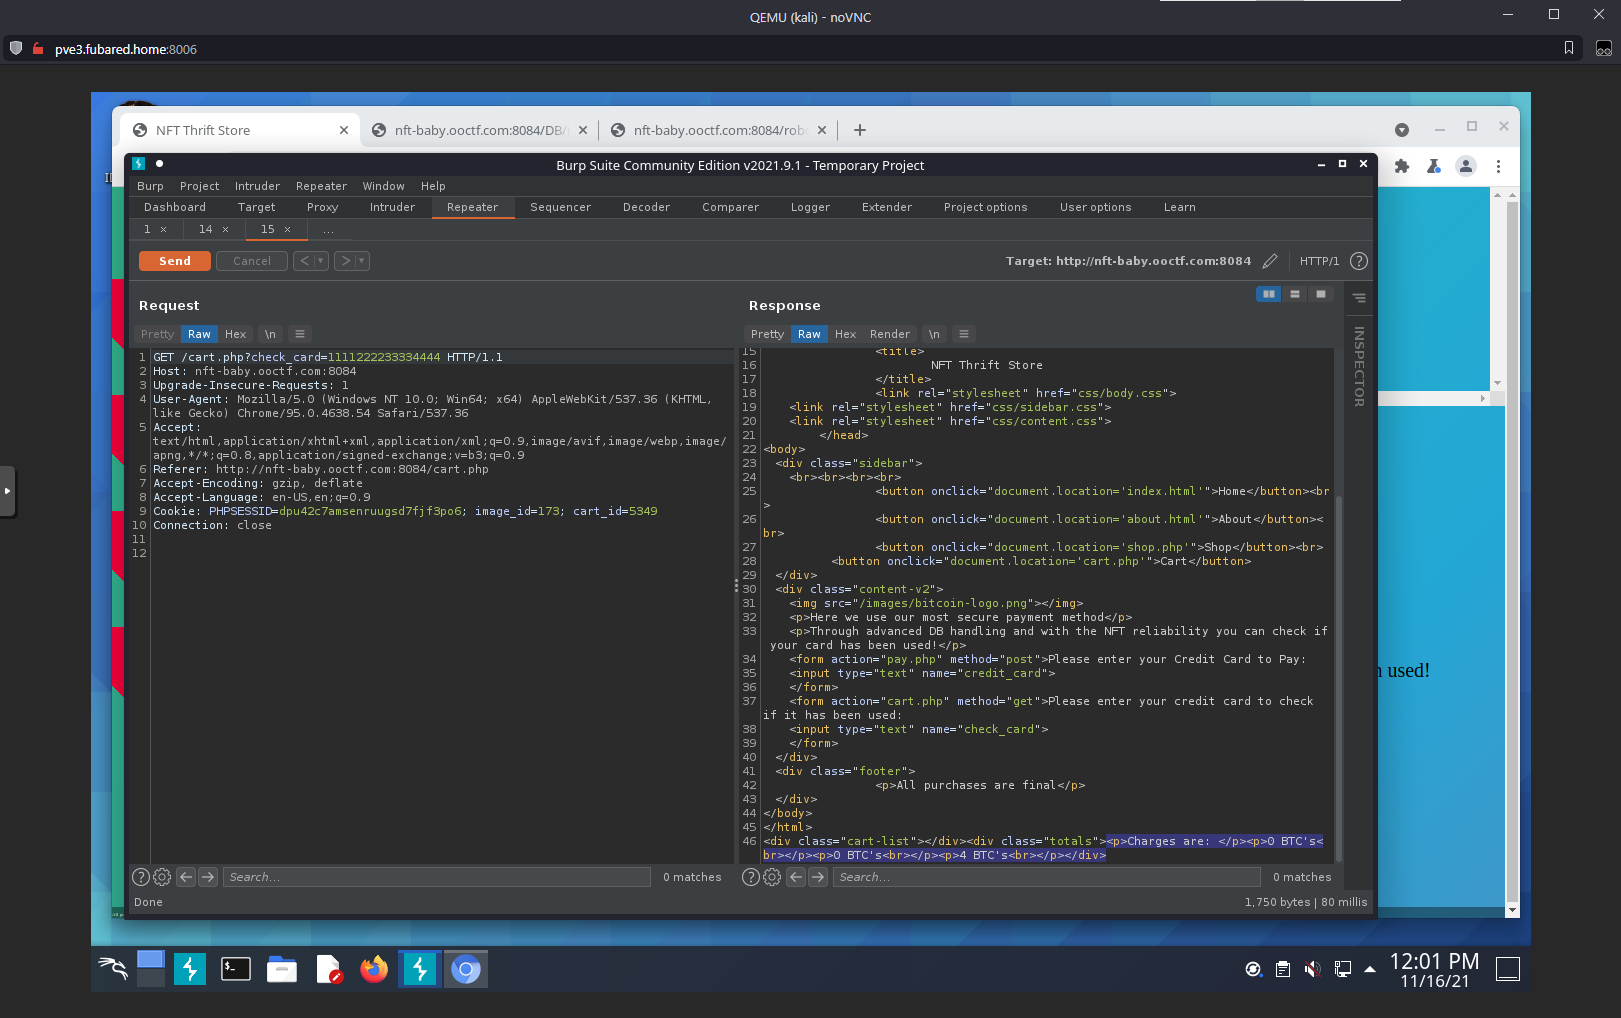Open request search help icon
This screenshot has width=1621, height=1018.
click(141, 877)
